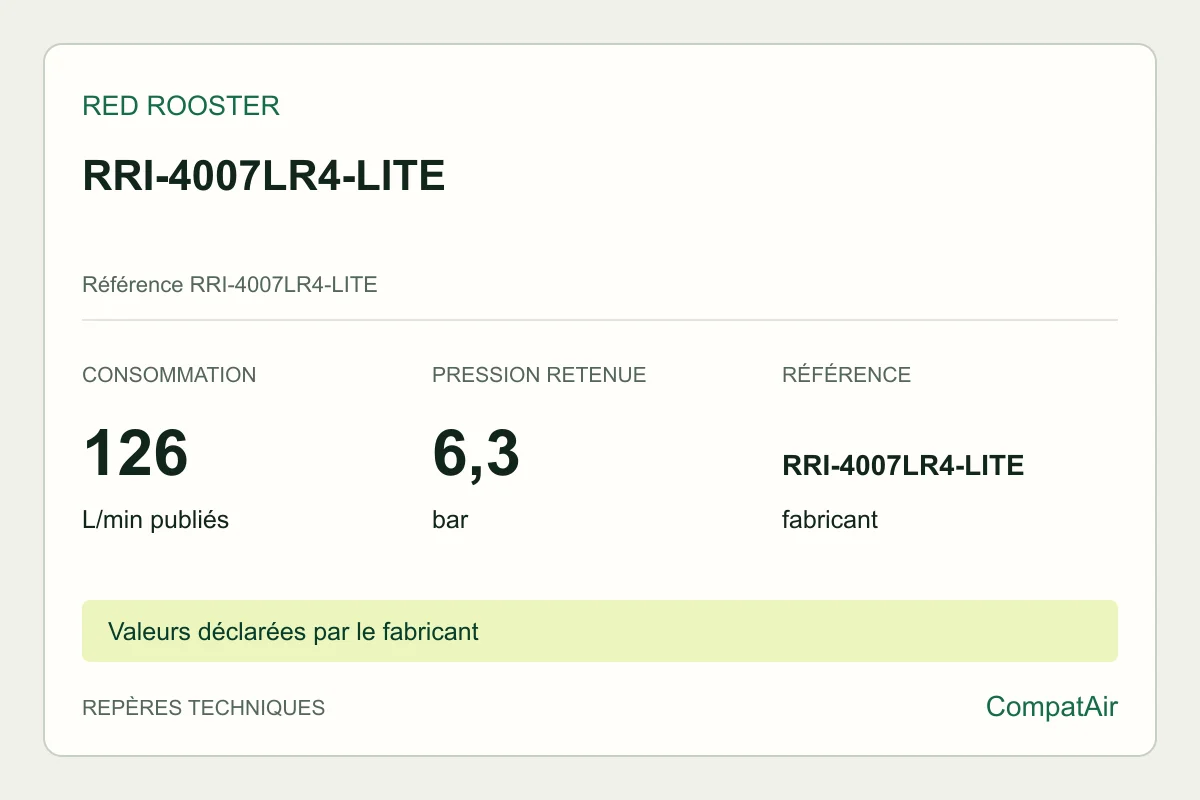Click the RÉFÉRENCE column label

pyautogui.click(x=846, y=375)
